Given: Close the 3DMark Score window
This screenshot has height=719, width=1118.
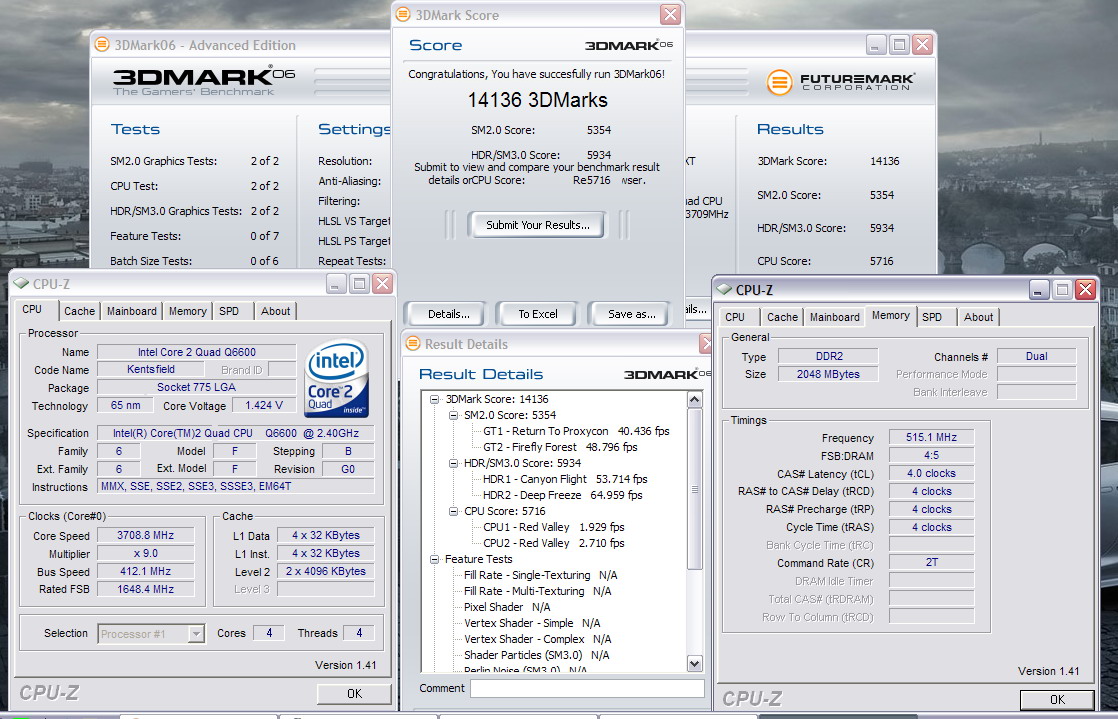Looking at the screenshot, I should pyautogui.click(x=670, y=14).
